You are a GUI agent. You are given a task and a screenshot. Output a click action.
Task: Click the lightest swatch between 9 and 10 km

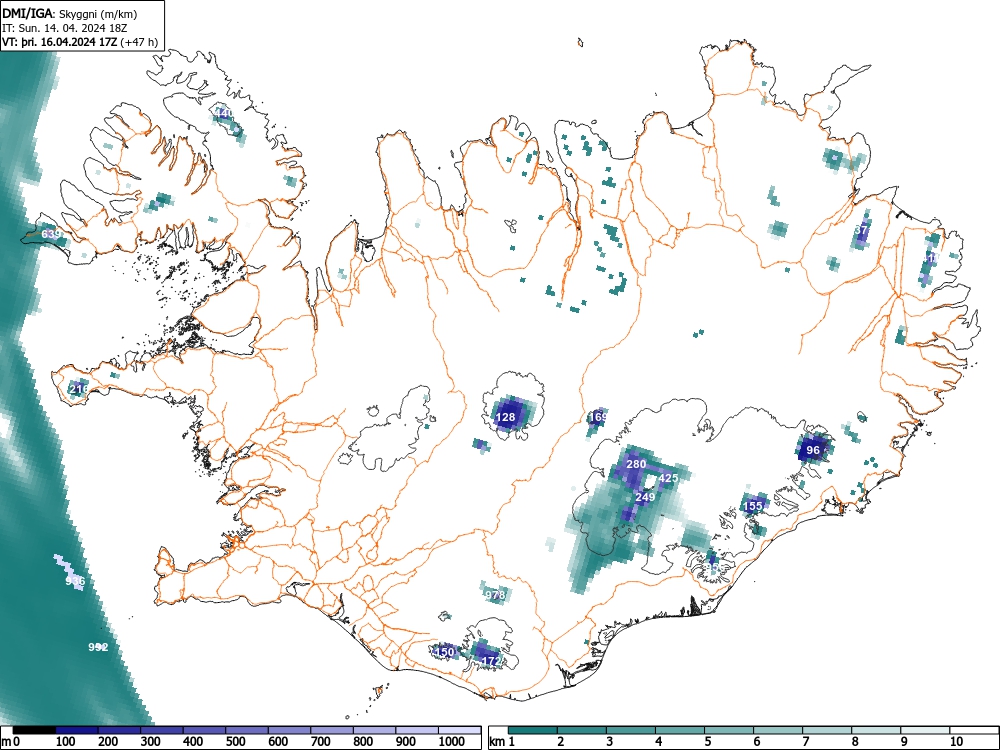coord(925,730)
